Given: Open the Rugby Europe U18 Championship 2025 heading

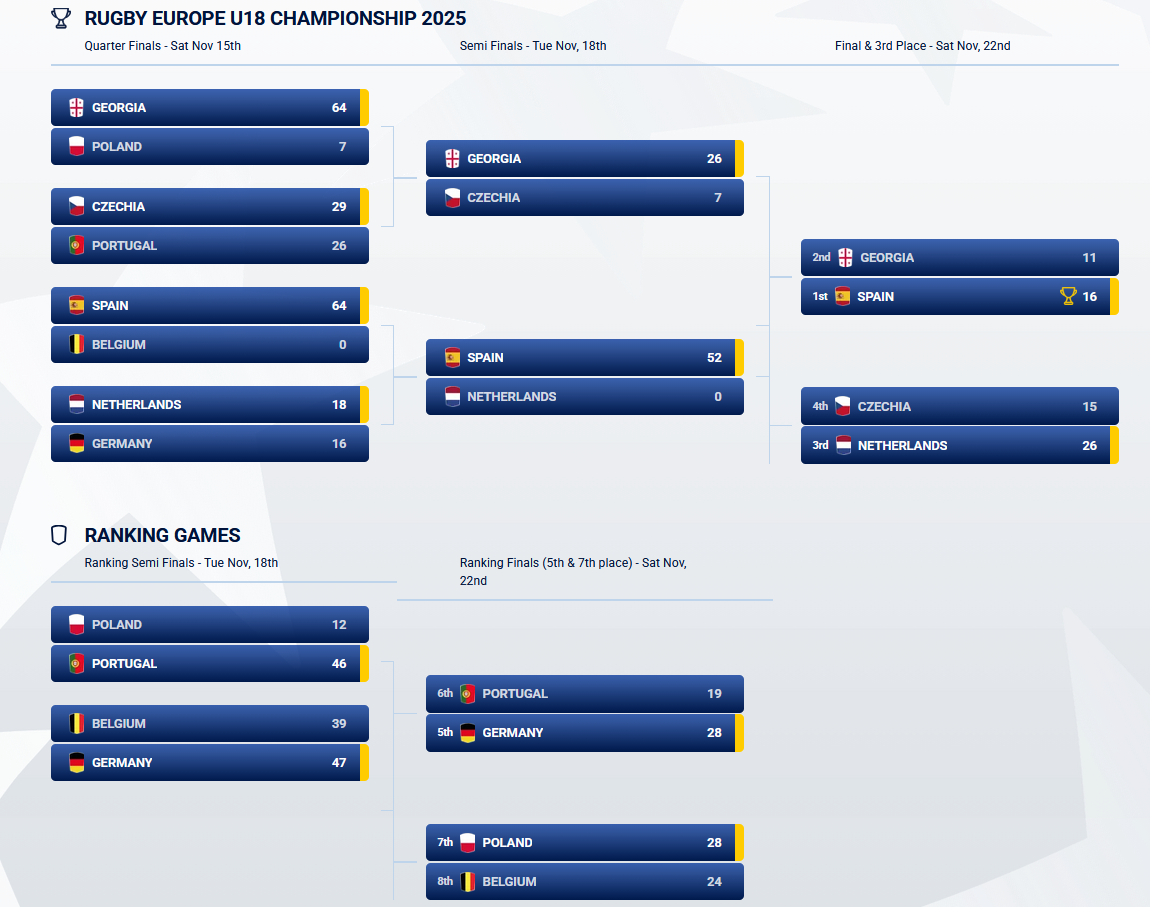Looking at the screenshot, I should (x=275, y=18).
